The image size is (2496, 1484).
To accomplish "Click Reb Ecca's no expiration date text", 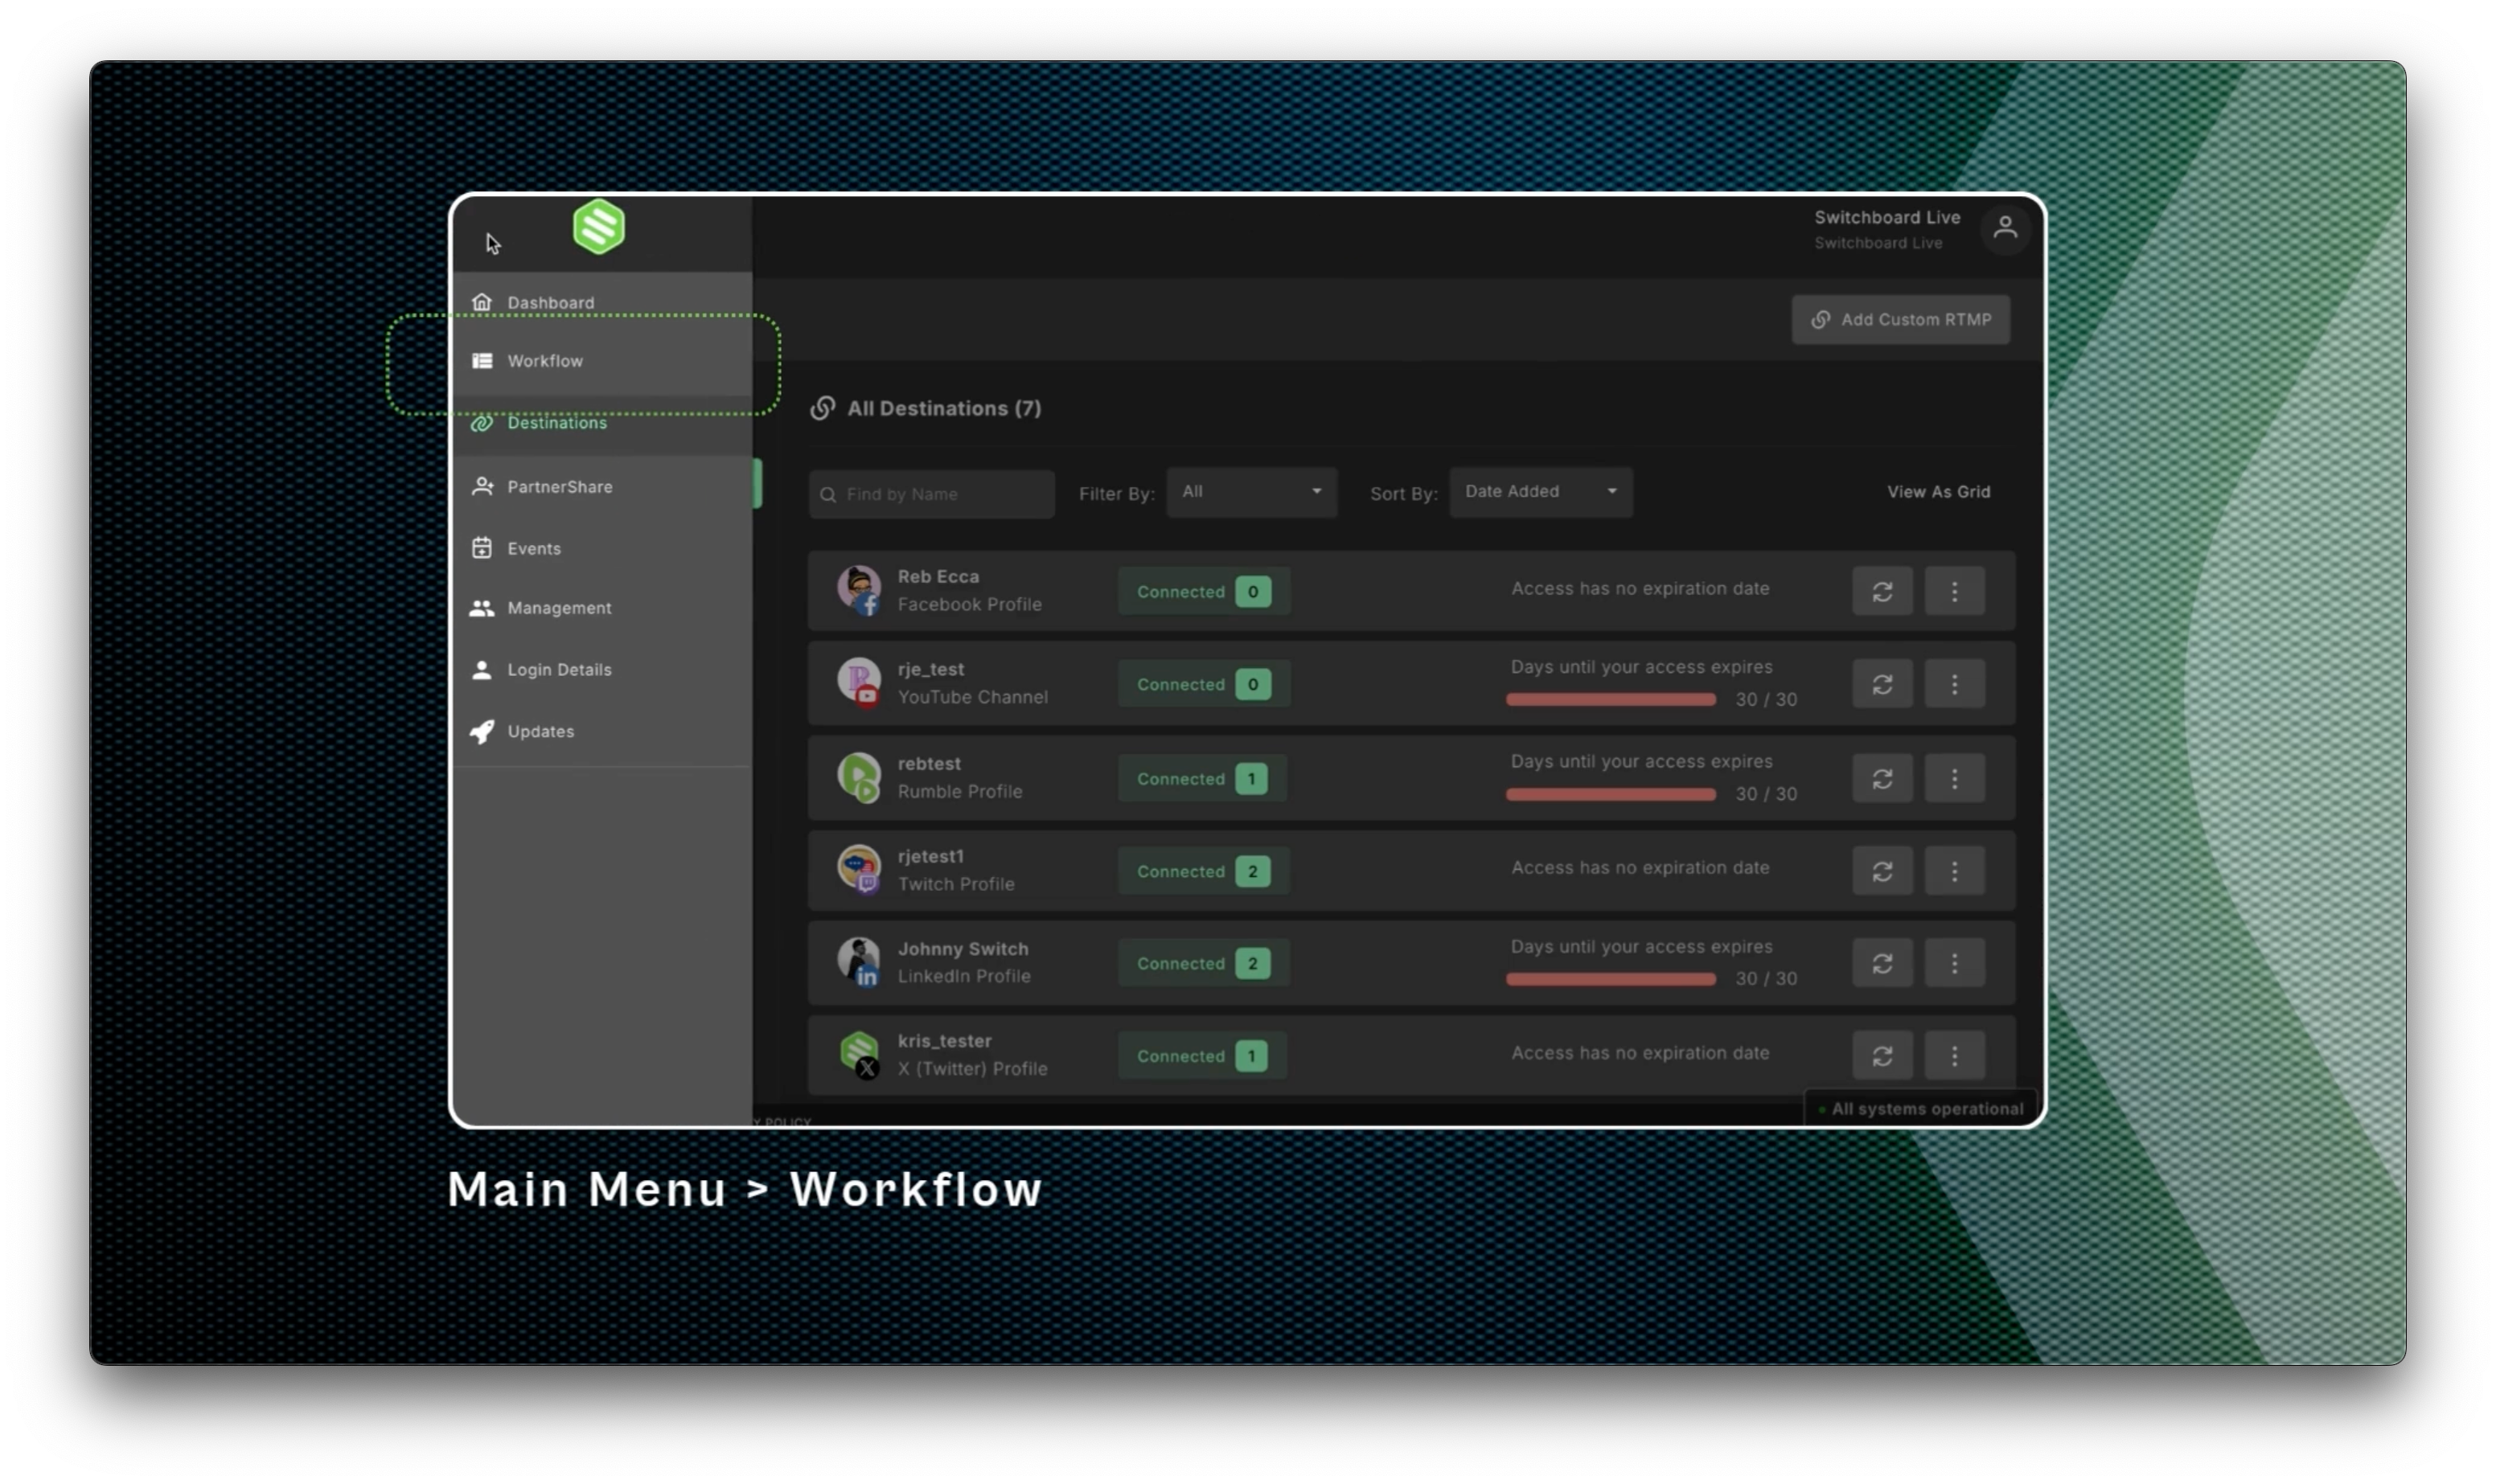I will (x=1640, y=589).
